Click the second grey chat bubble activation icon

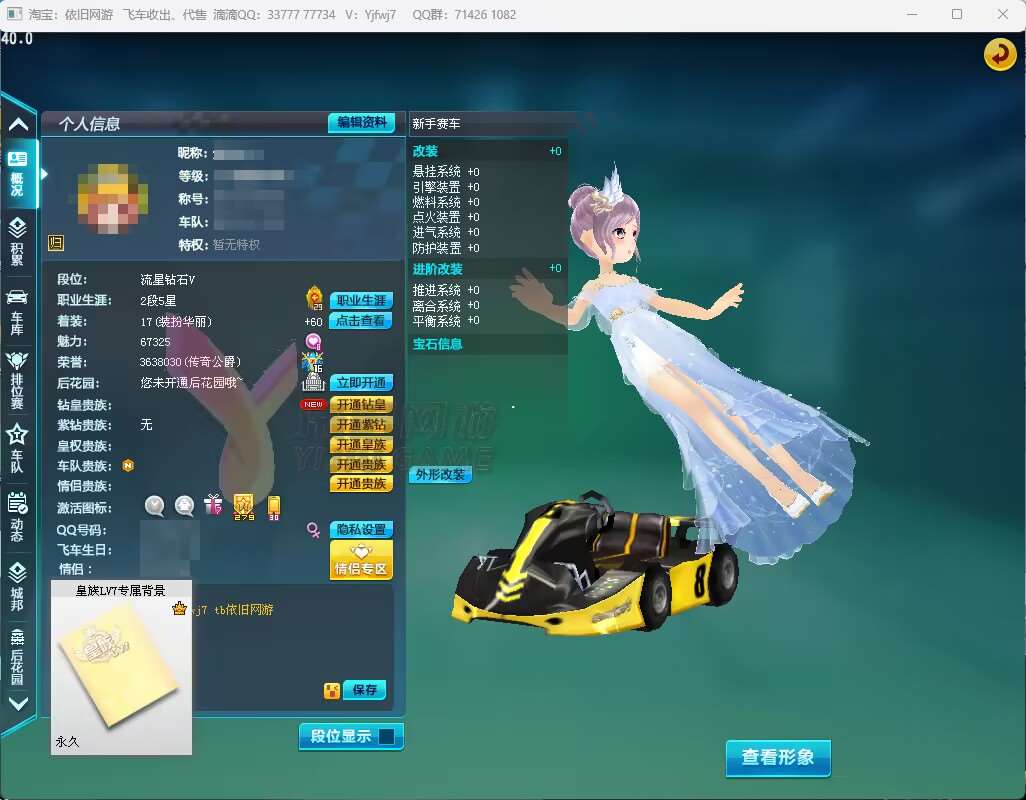185,506
